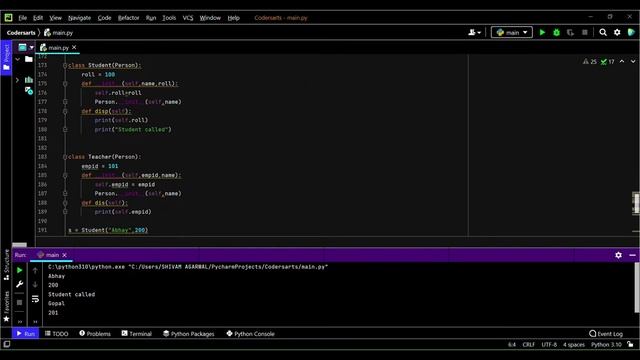640x360 pixels.
Task: Collapse the project root folder chevron
Action: click(17, 60)
